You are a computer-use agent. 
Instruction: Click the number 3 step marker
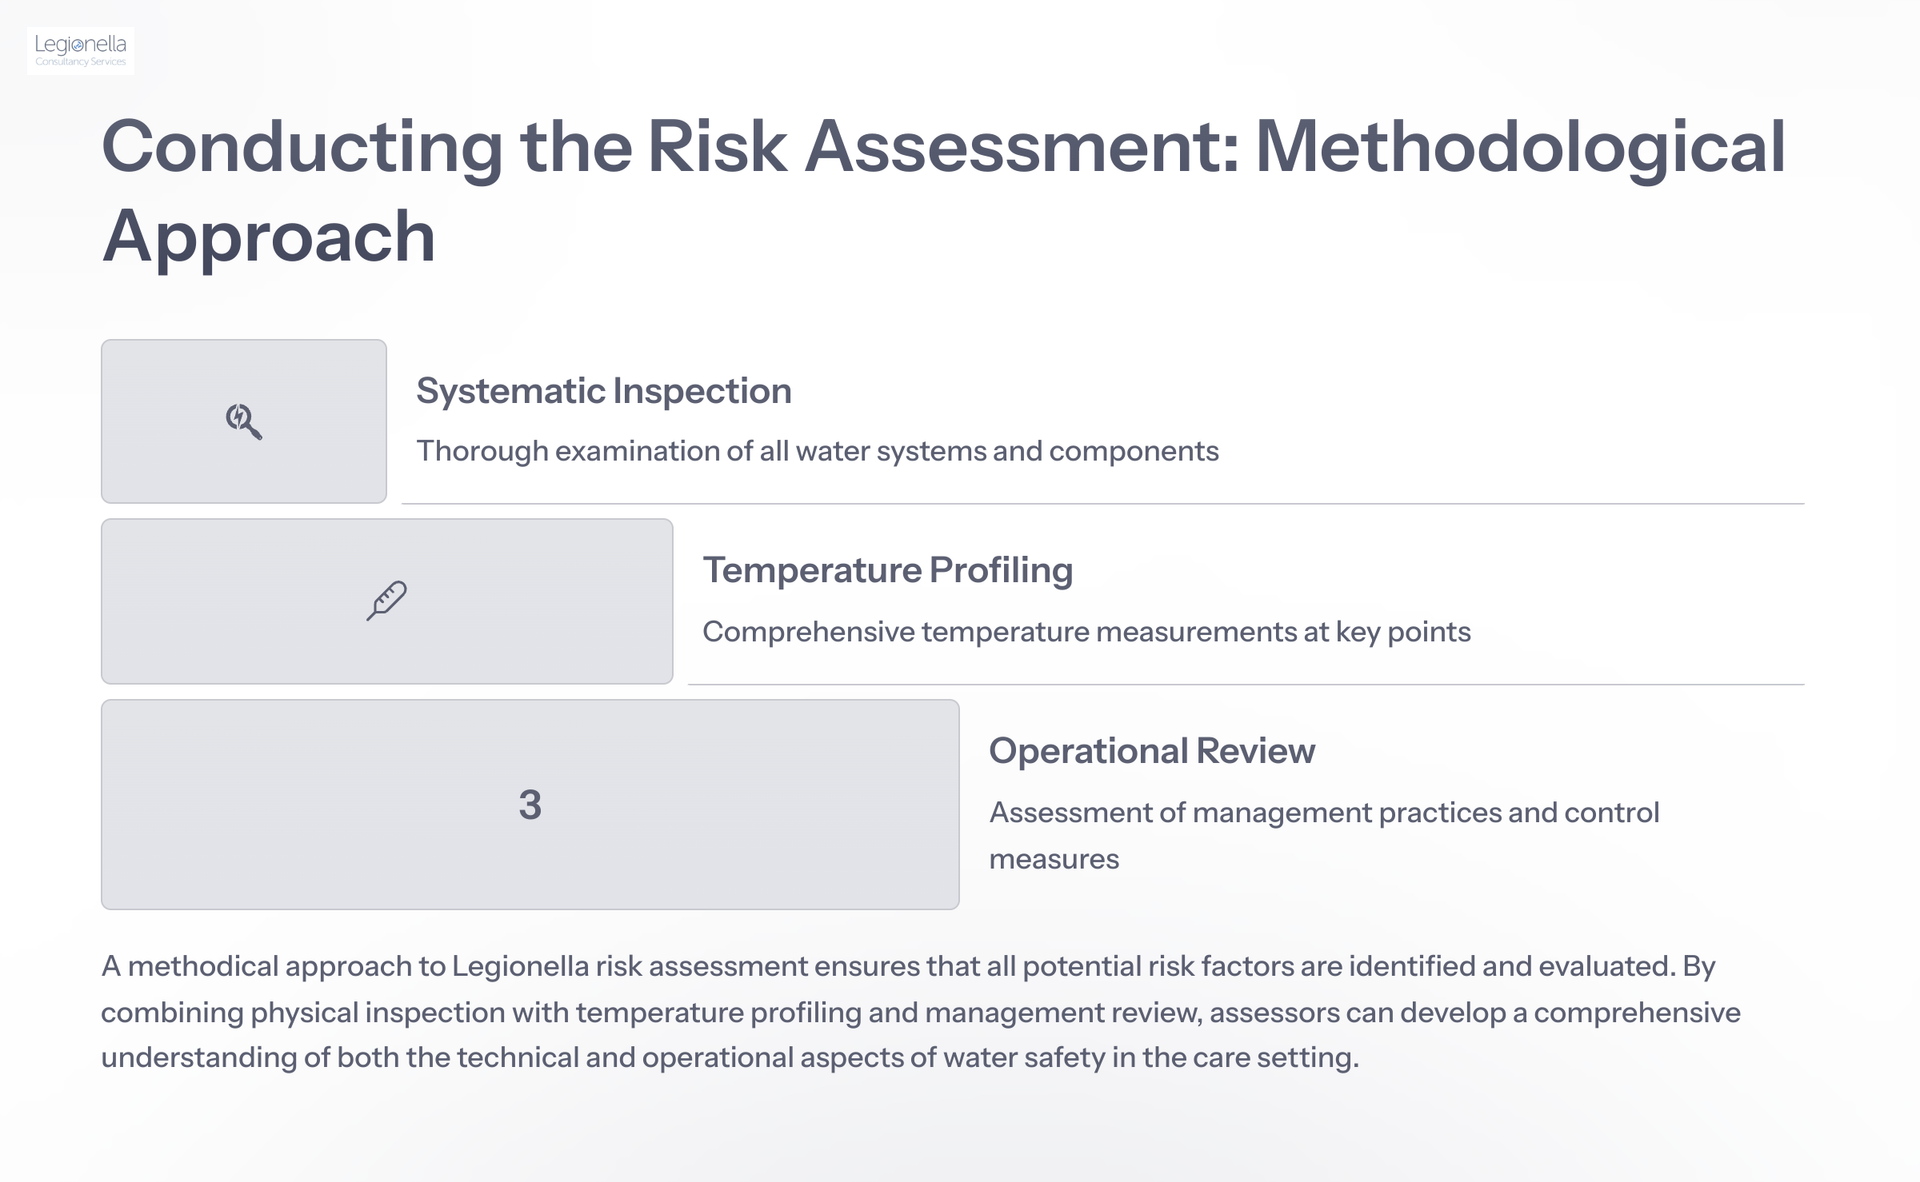[x=530, y=805]
